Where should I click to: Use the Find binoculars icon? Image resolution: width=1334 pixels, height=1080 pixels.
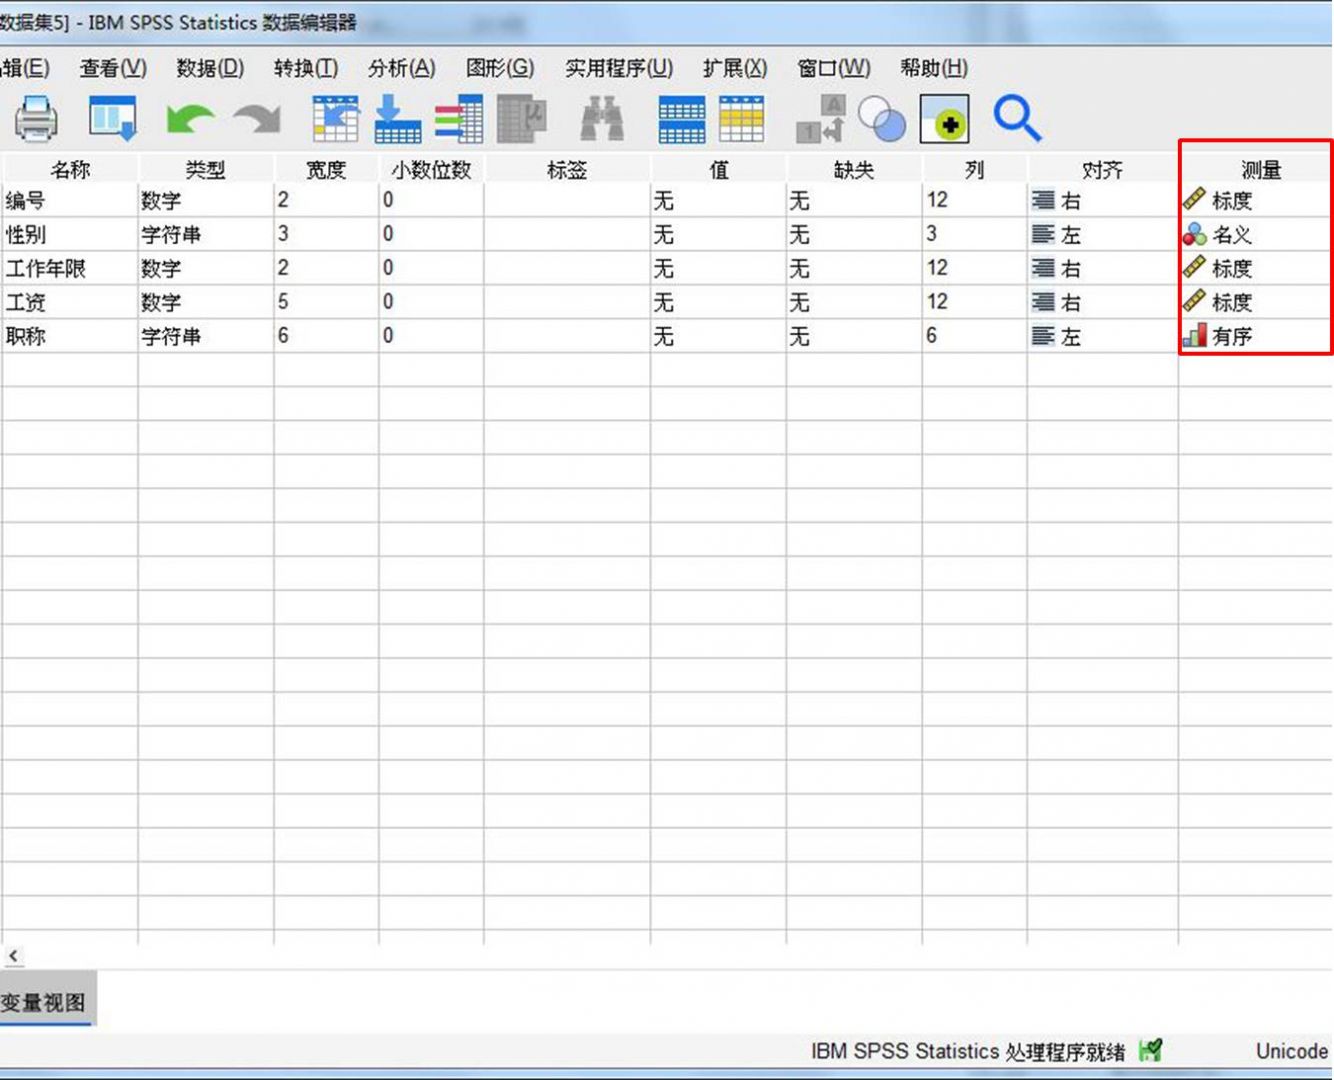pyautogui.click(x=600, y=118)
